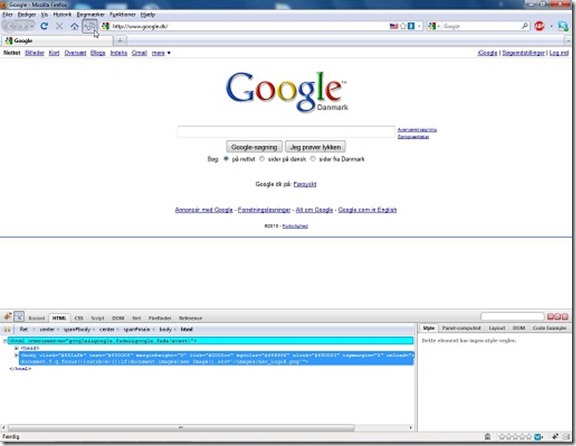Click the Firebug search box

pos(512,316)
